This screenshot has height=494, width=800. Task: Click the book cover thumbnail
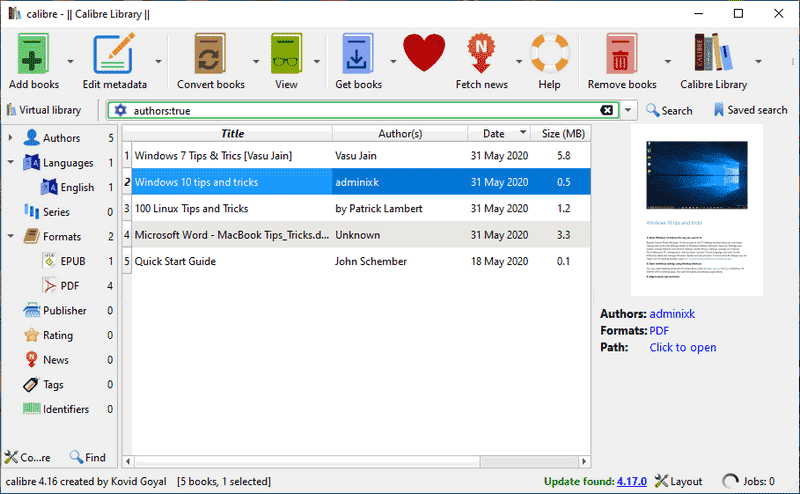697,210
